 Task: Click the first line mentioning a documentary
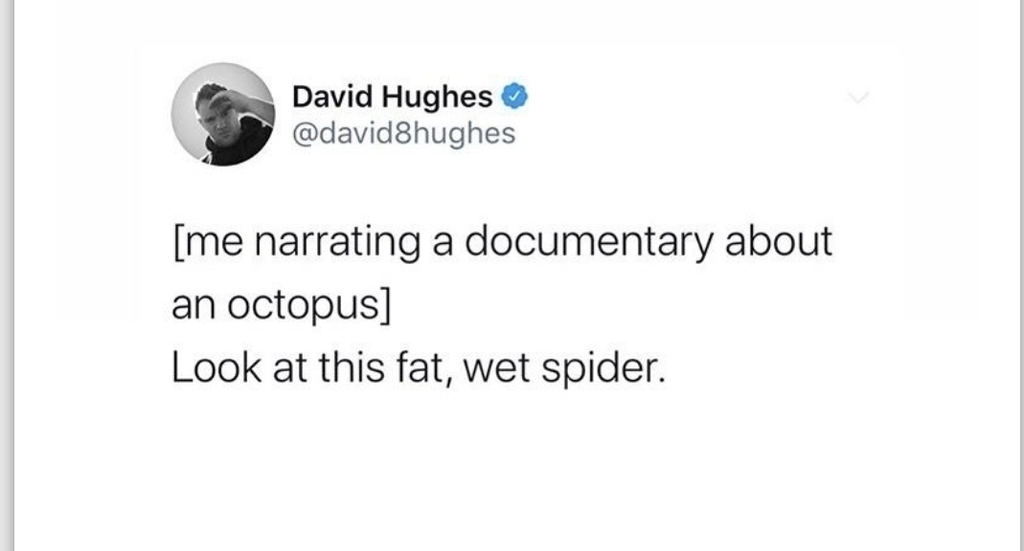503,242
